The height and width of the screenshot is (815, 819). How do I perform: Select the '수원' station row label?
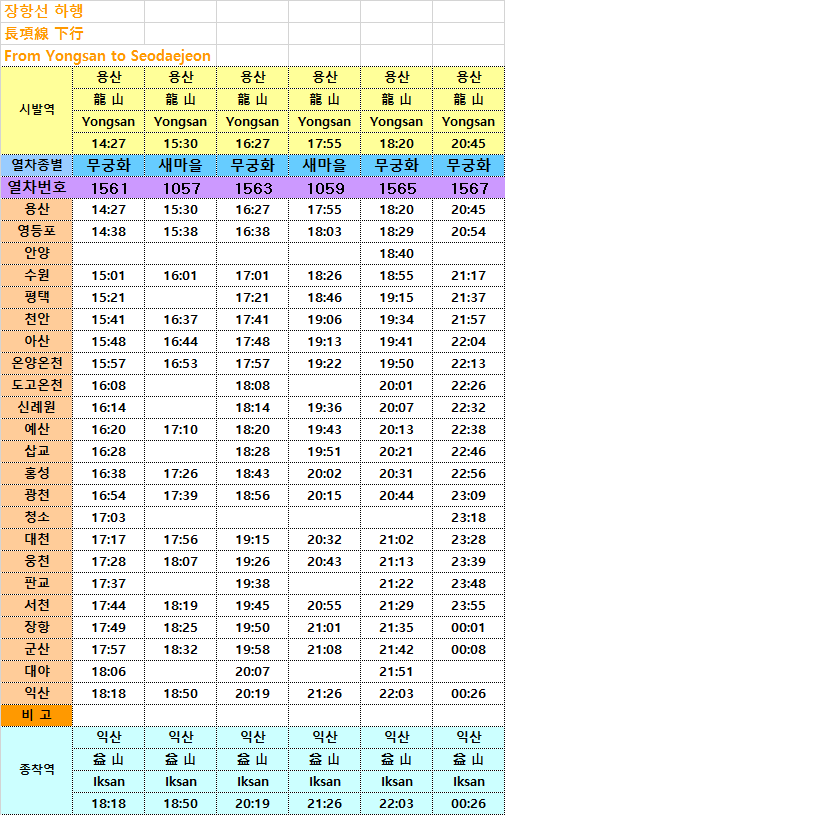[37, 275]
